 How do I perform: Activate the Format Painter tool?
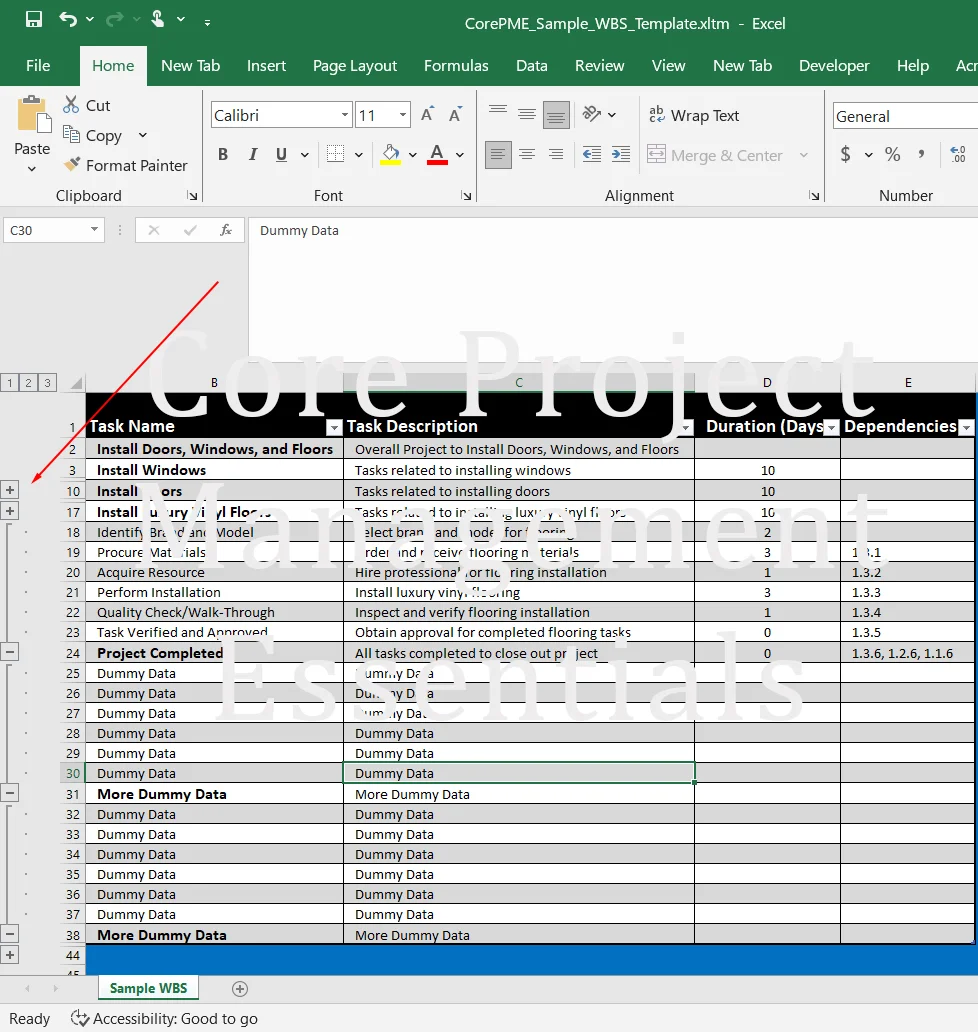coord(127,165)
